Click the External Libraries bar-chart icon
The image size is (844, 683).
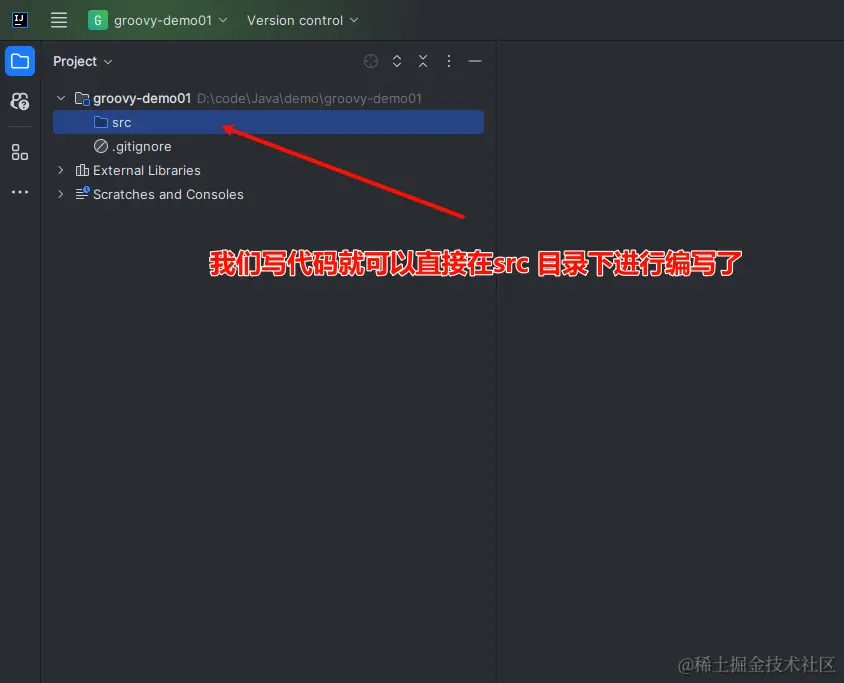point(82,170)
